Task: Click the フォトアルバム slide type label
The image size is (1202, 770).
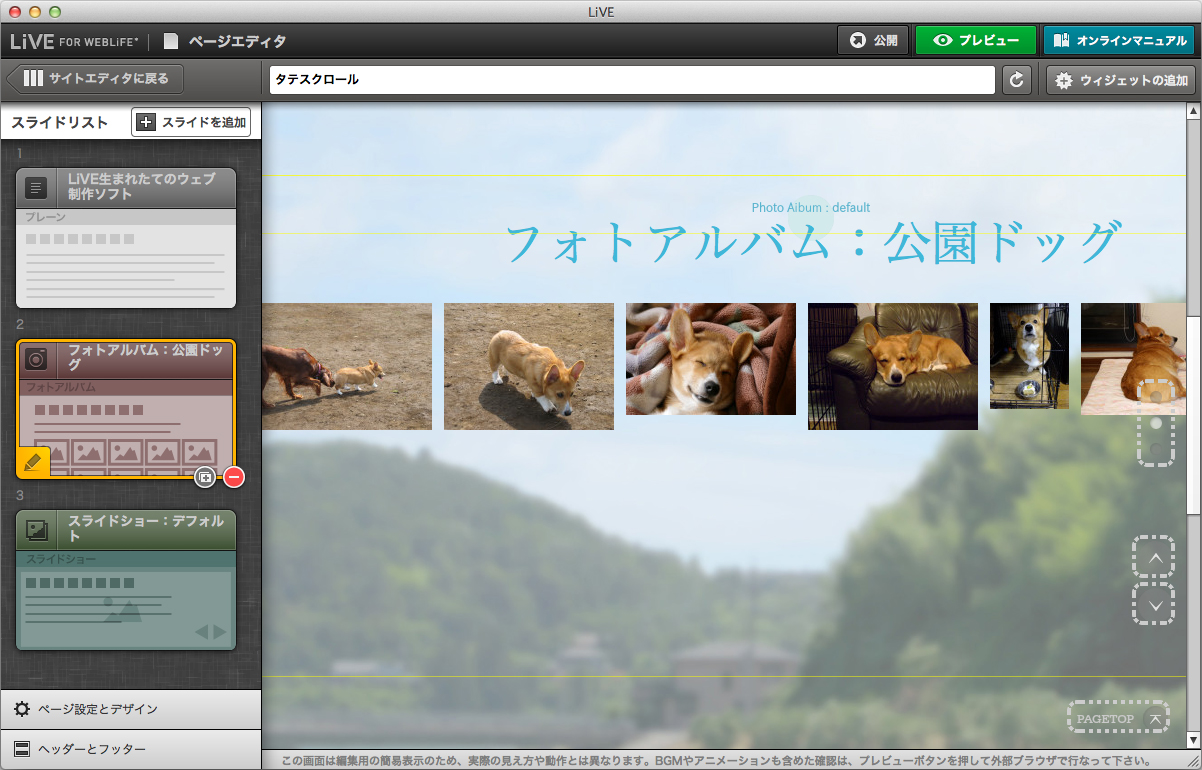Action: click(x=61, y=387)
